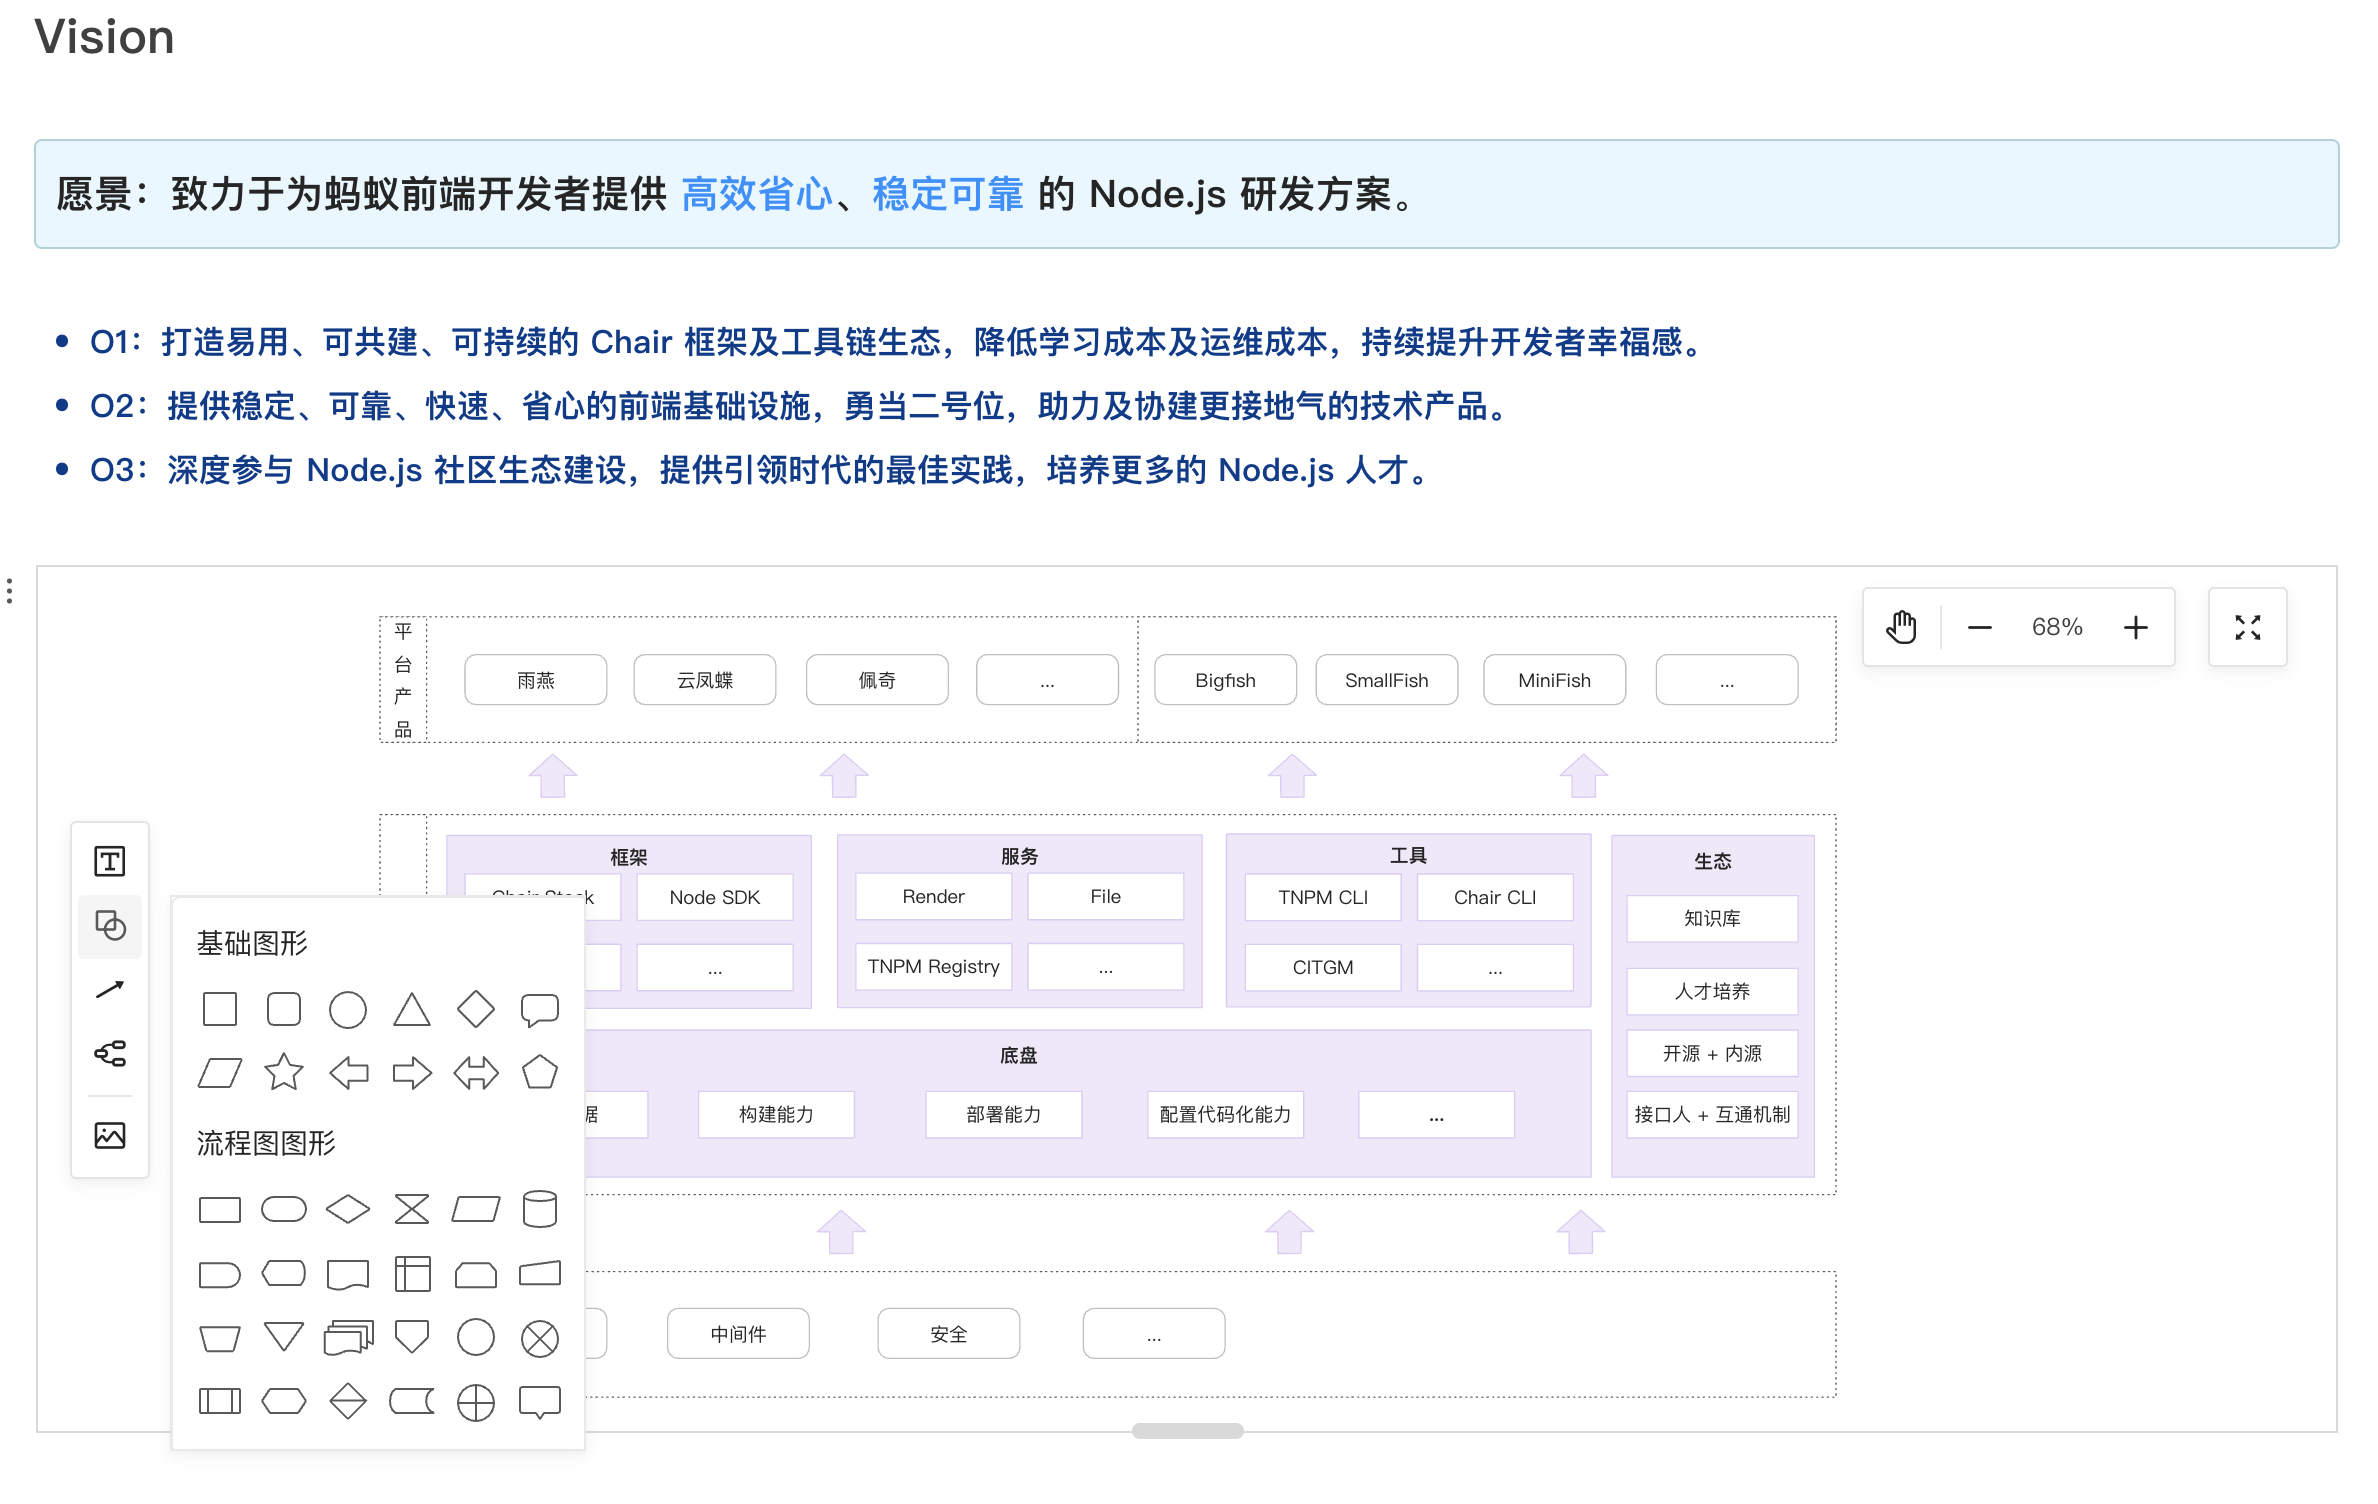Pick the basic square shape
The width and height of the screenshot is (2378, 1504).
click(x=220, y=1010)
